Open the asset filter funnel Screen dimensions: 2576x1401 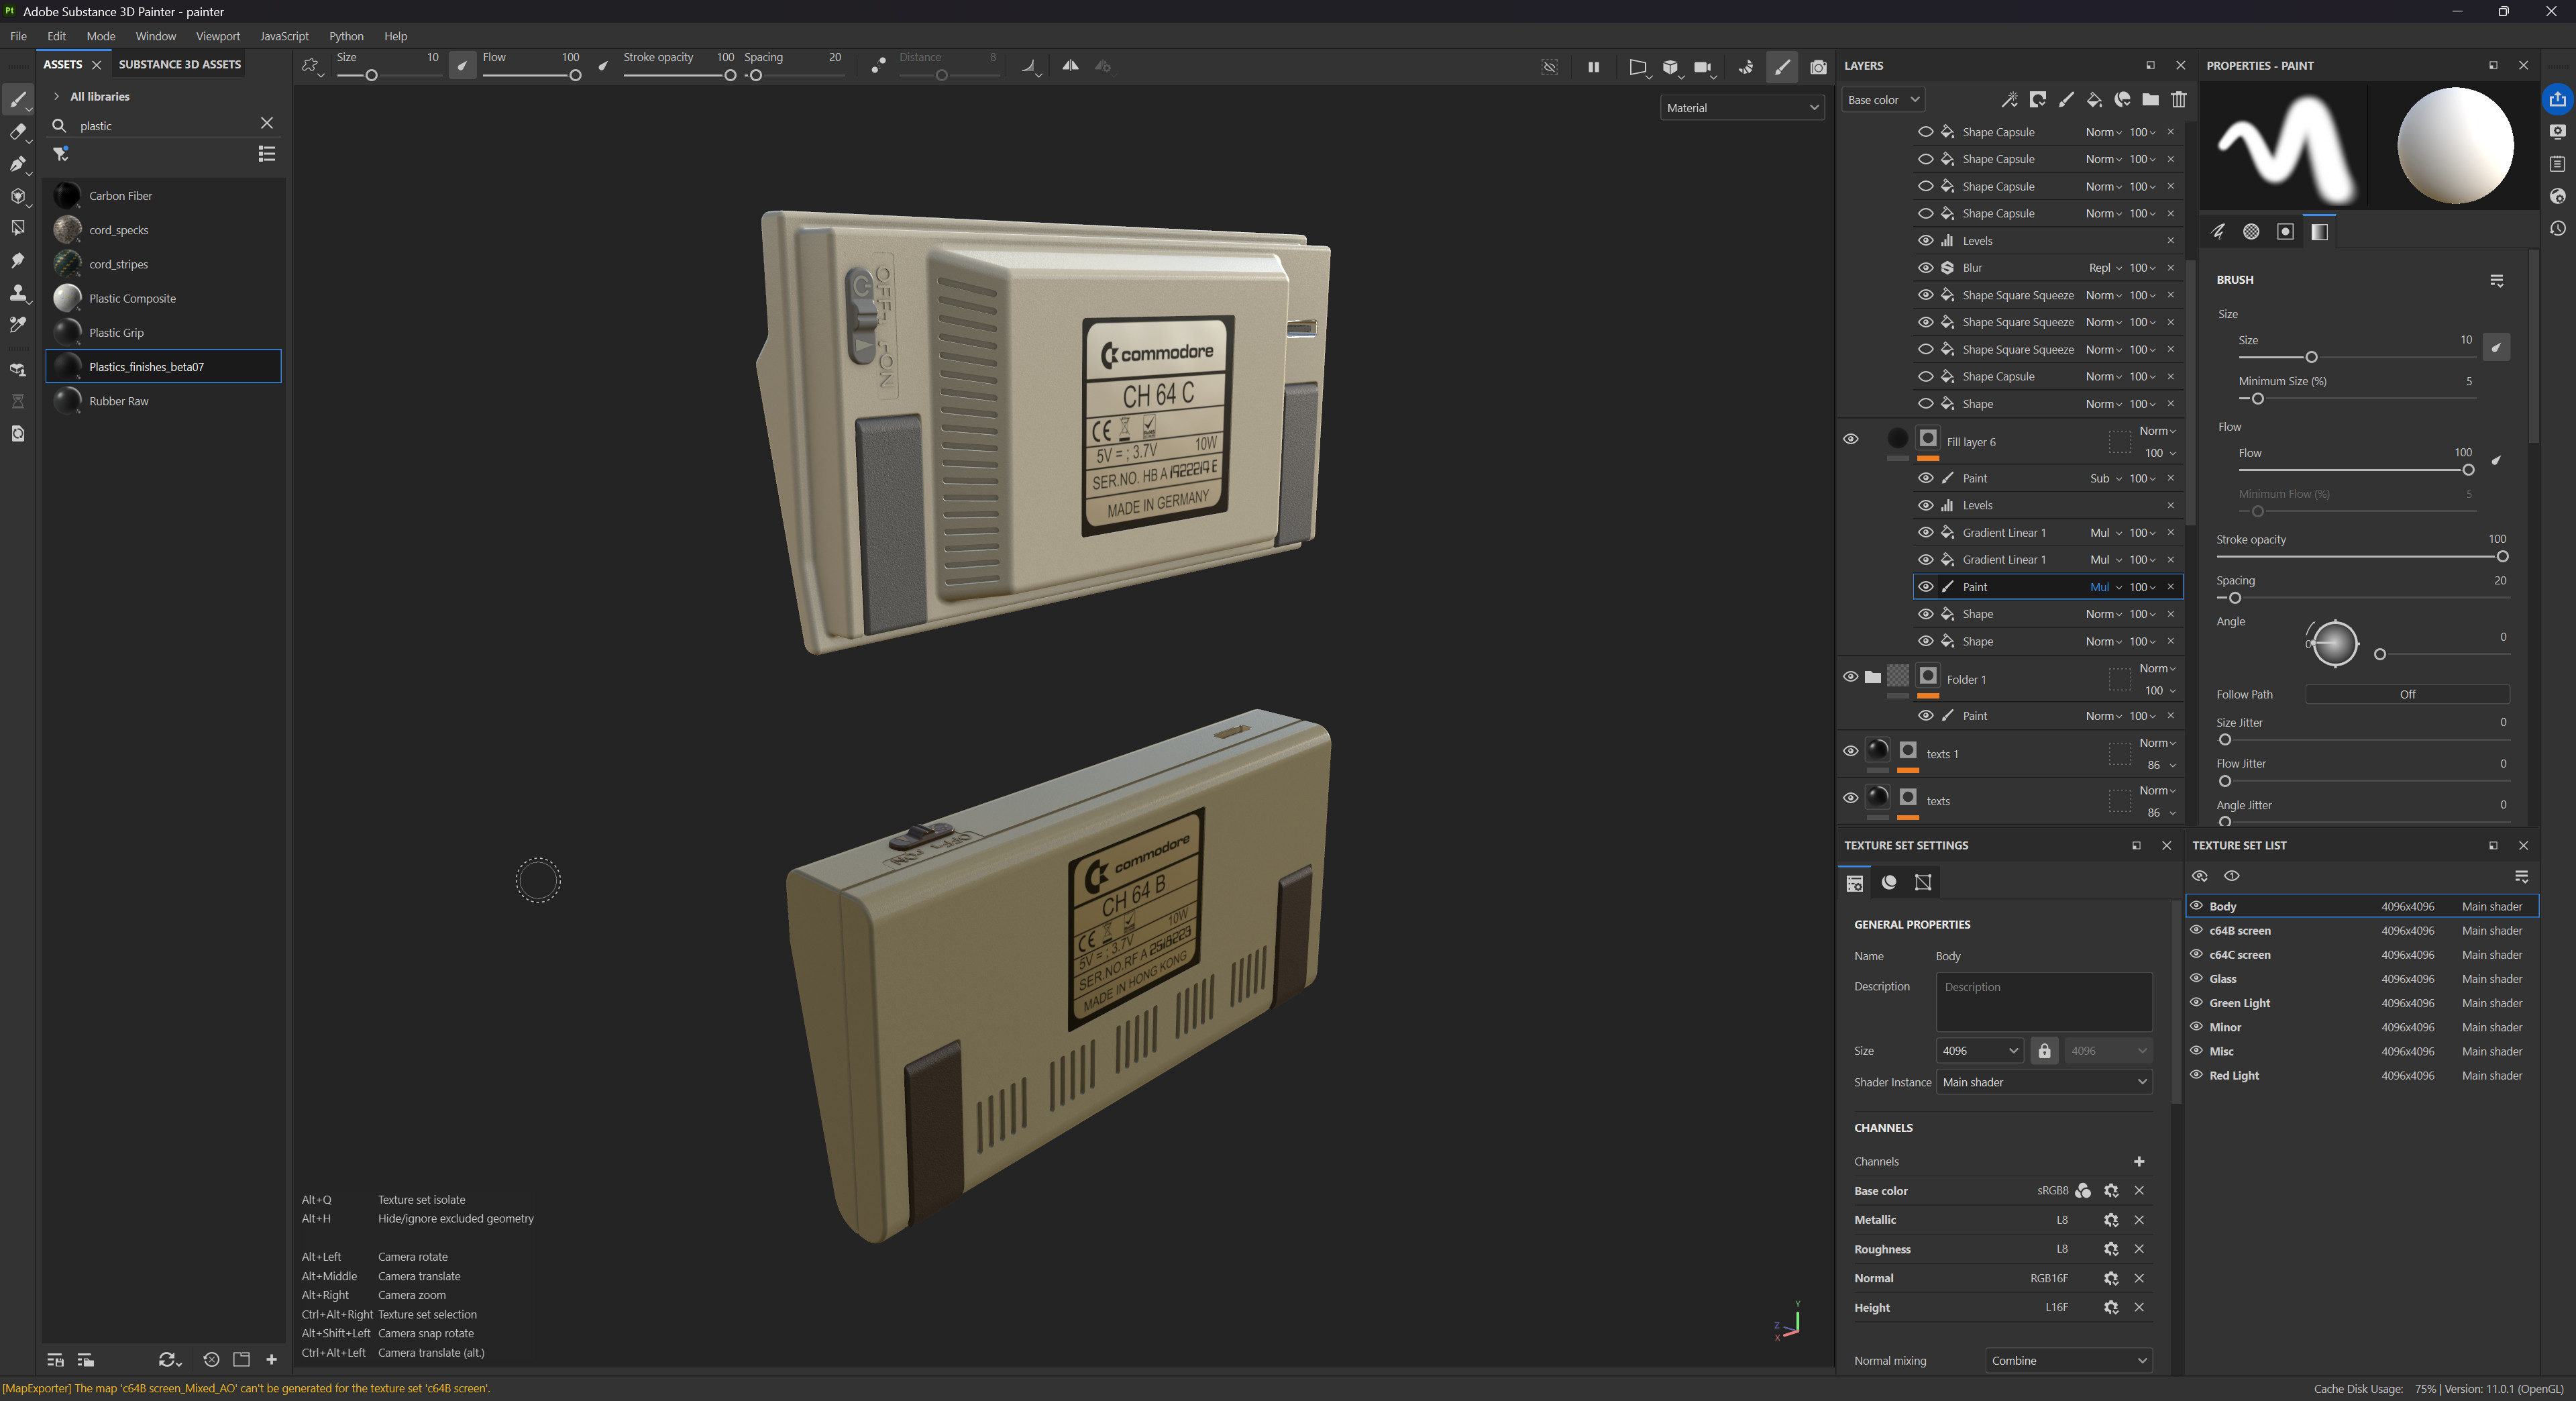point(61,154)
